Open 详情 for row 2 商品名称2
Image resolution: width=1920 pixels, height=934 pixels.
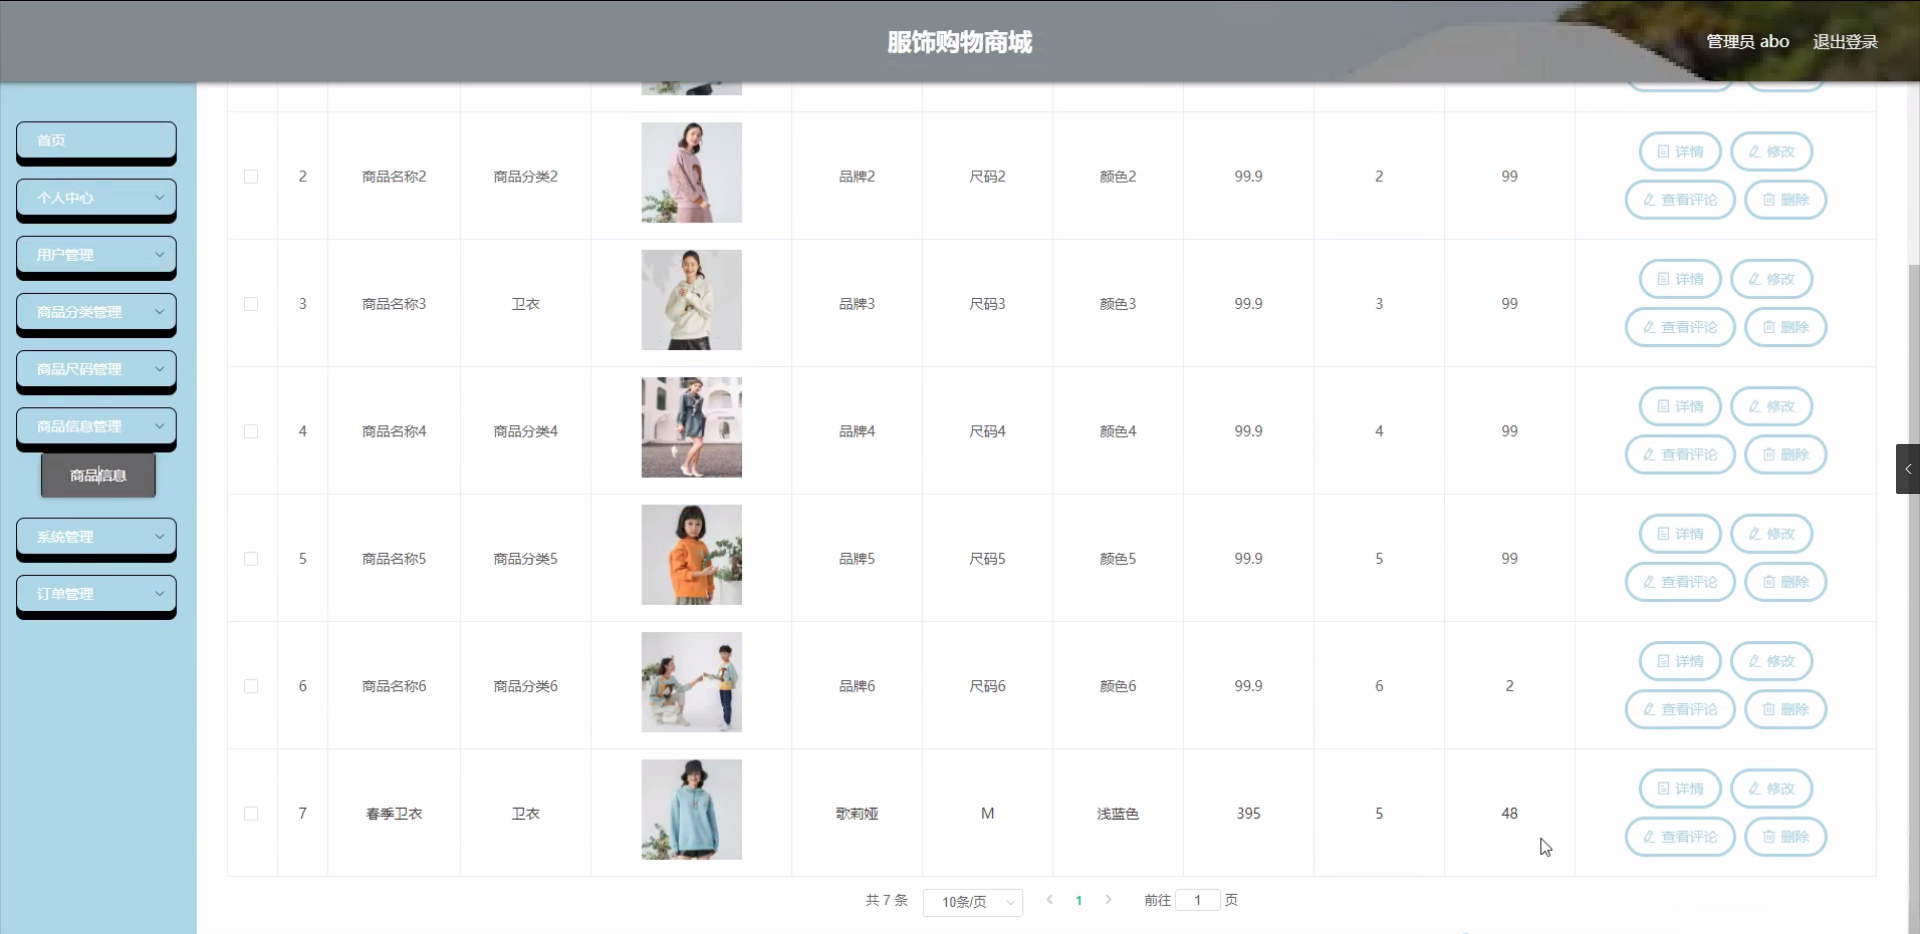pos(1680,152)
